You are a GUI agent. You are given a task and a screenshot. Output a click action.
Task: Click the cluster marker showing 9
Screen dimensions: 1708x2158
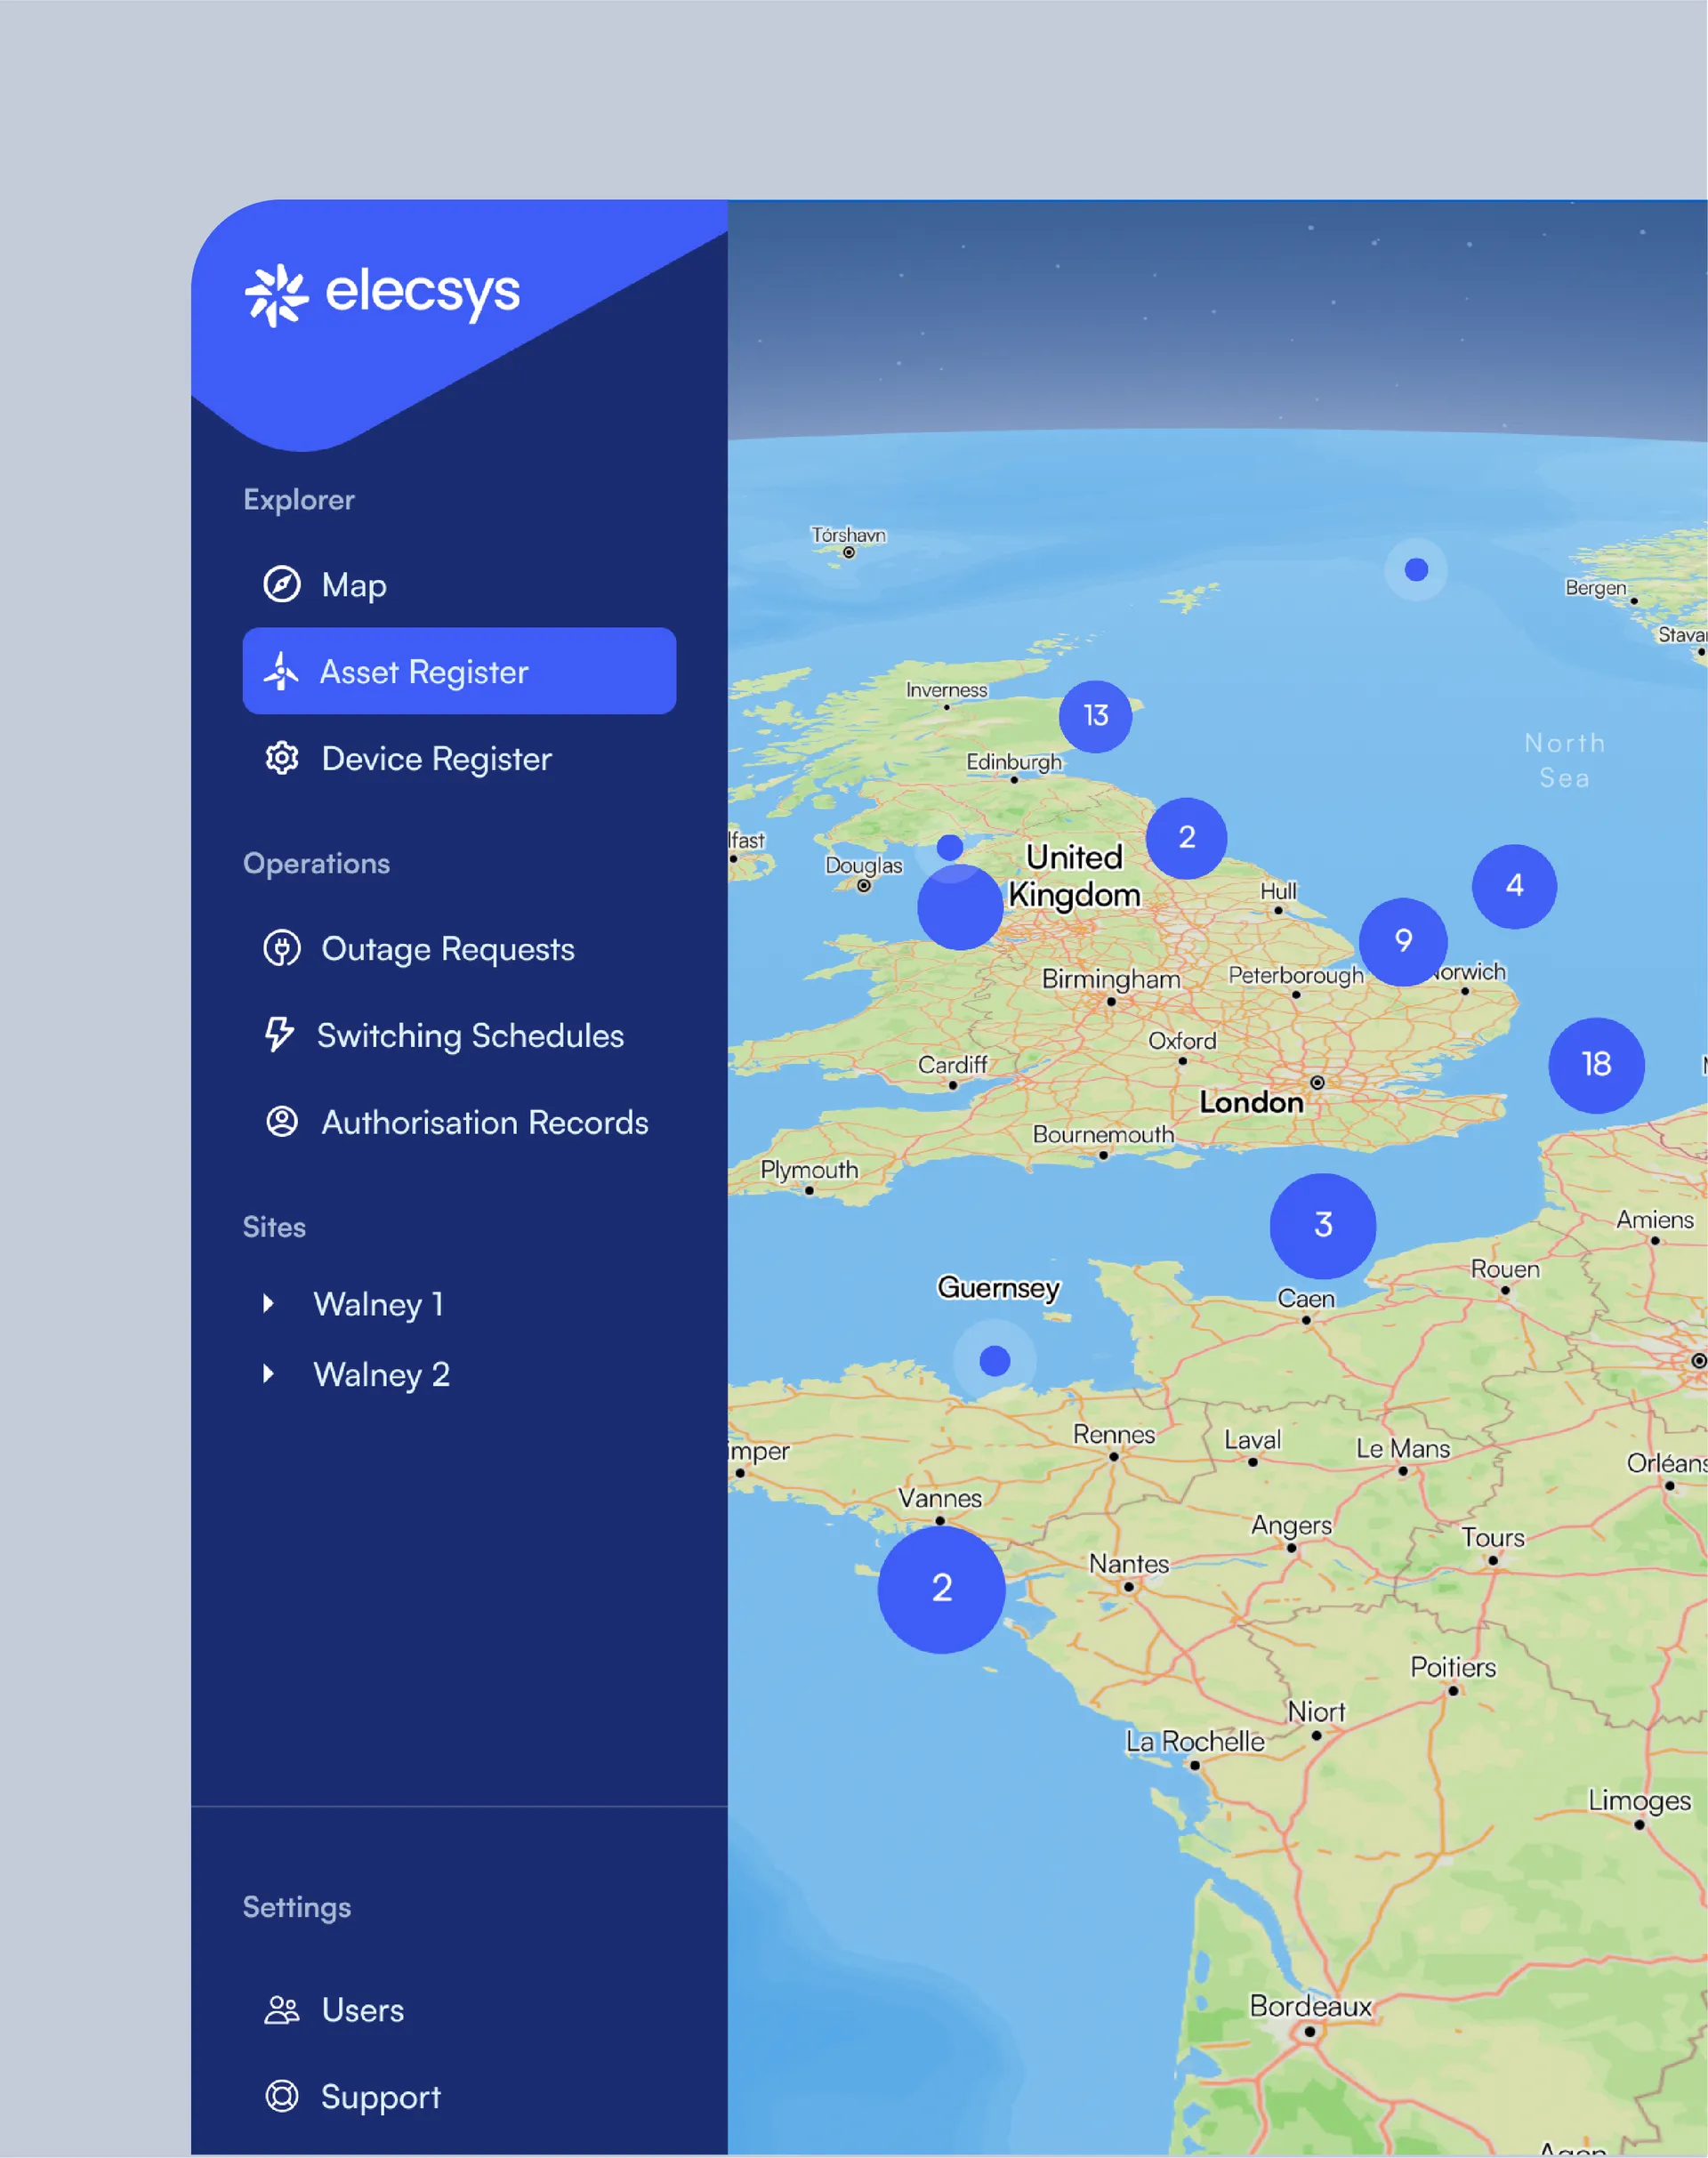click(x=1403, y=941)
